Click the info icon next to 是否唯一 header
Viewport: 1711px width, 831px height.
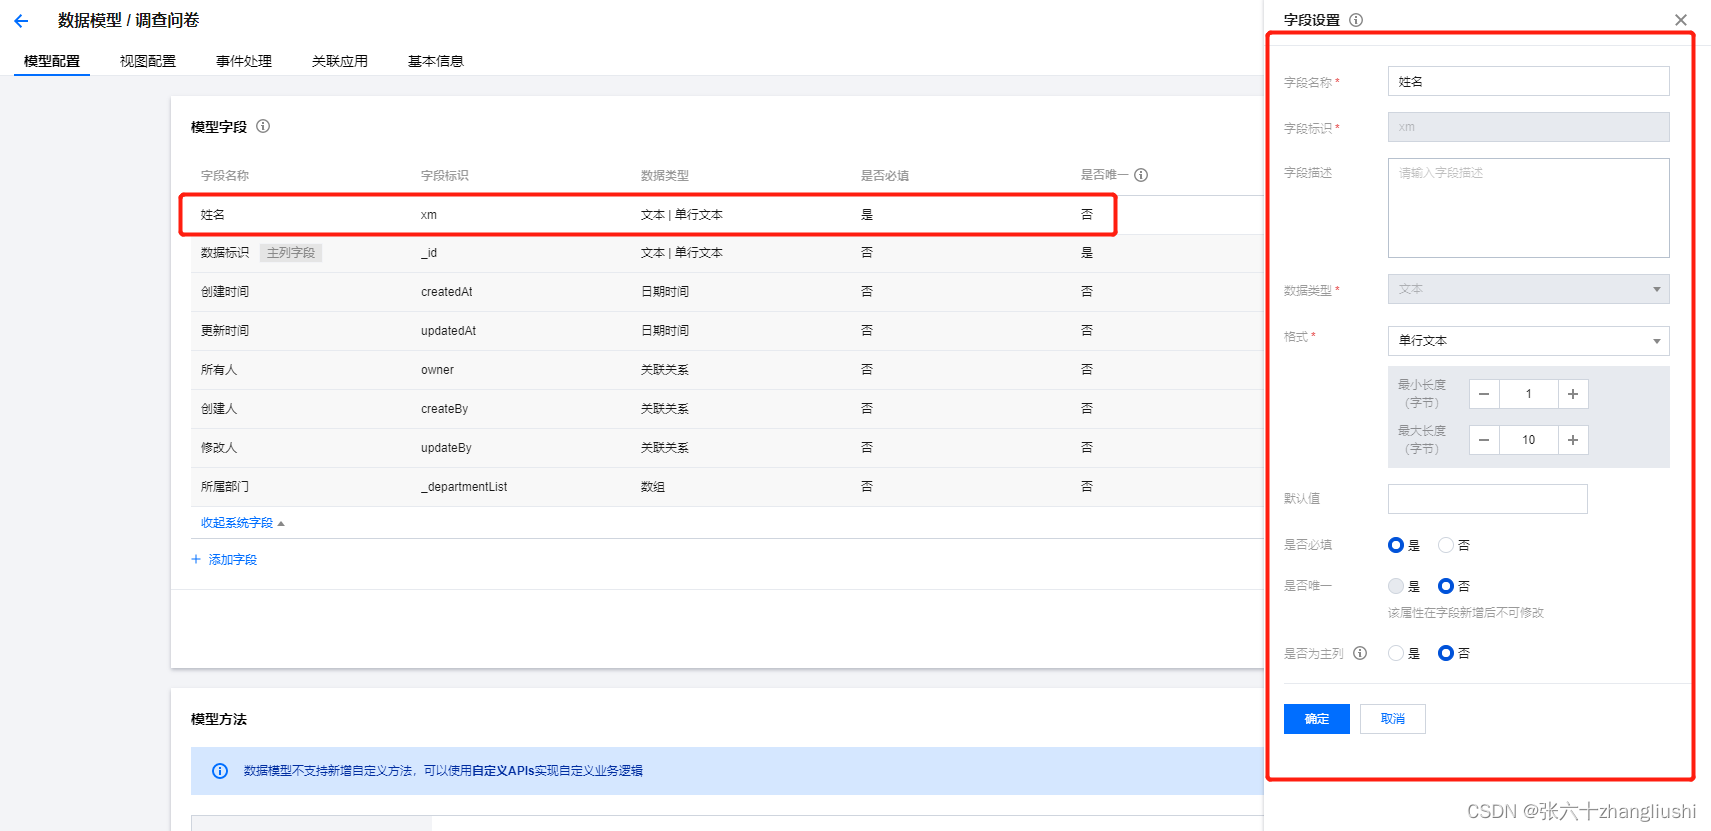pos(1141,175)
